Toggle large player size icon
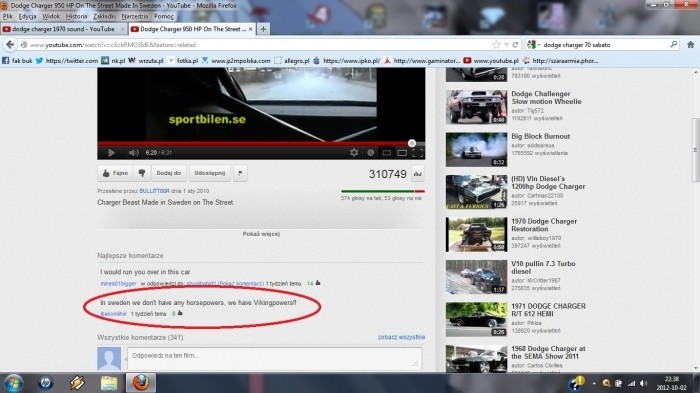The height and width of the screenshot is (393, 700). [x=402, y=153]
